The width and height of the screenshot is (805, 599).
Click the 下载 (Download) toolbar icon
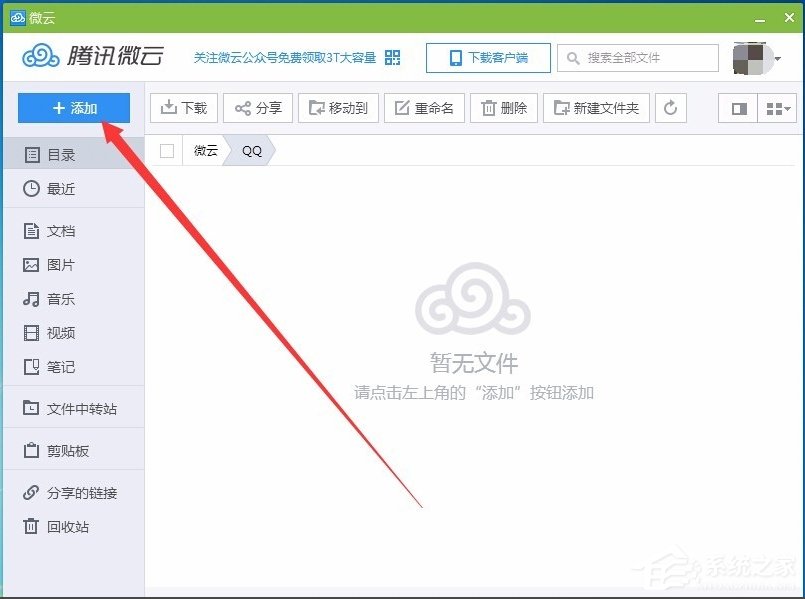(x=183, y=108)
